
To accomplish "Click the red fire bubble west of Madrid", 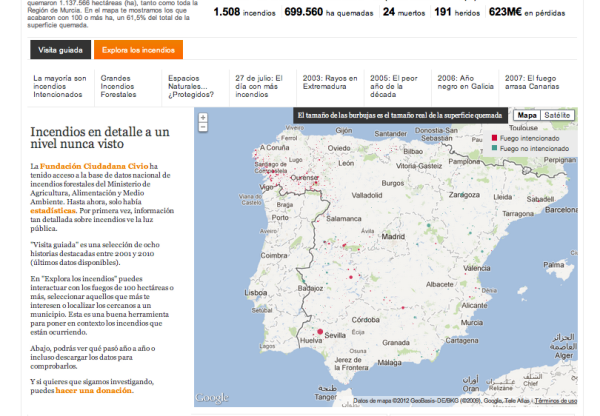I will coord(344,245).
